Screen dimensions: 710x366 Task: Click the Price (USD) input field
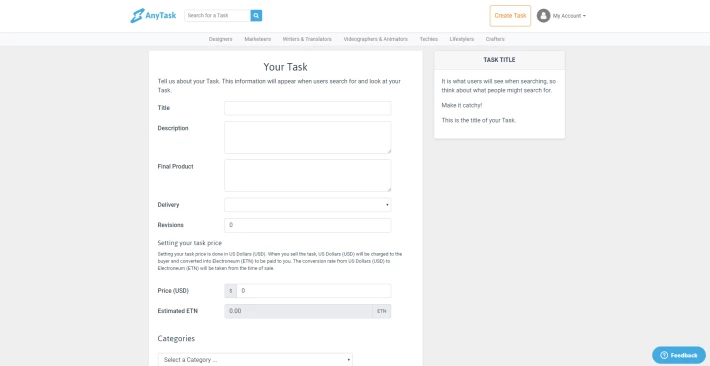tap(314, 291)
